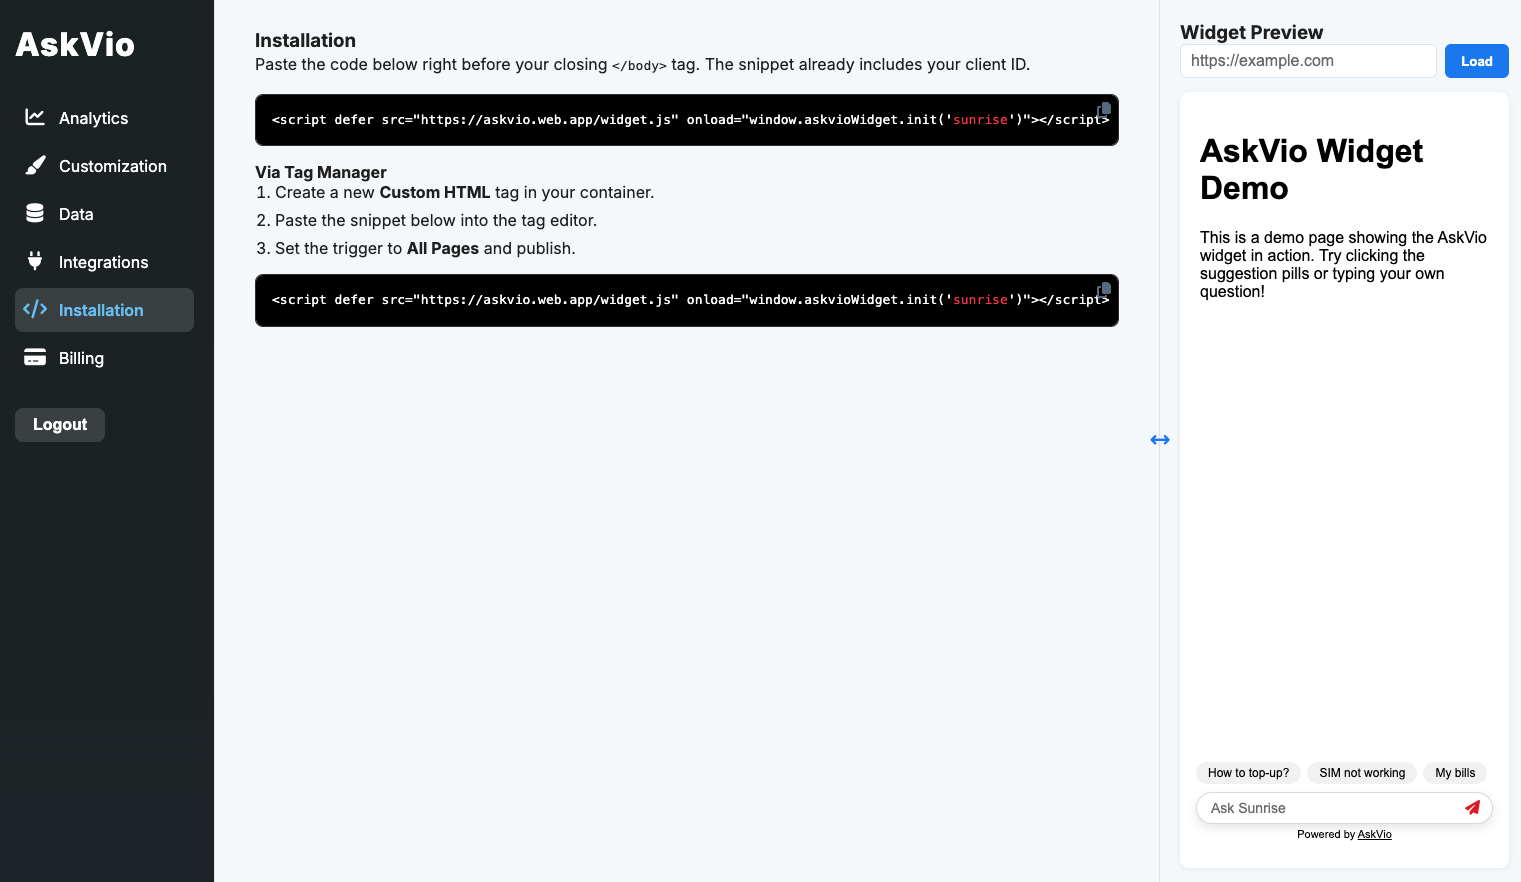Choose the 'SIM not working' suggestion pill
This screenshot has height=882, width=1521.
1362,773
